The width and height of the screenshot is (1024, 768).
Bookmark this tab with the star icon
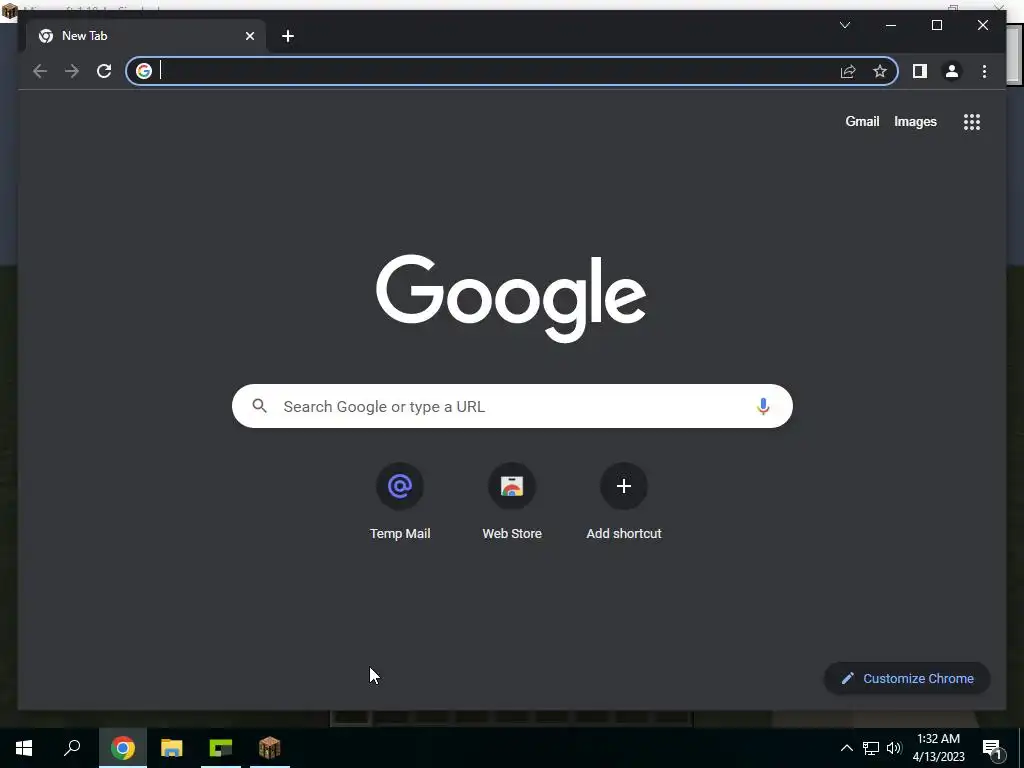[880, 71]
